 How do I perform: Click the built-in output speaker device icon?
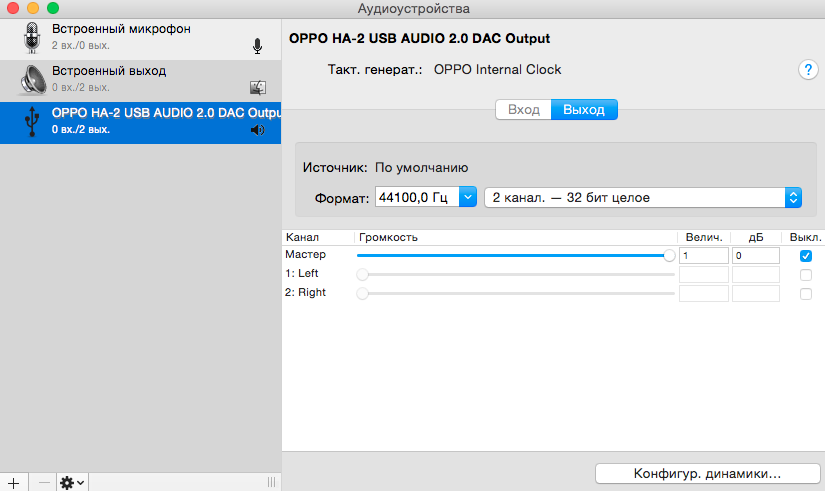33,80
